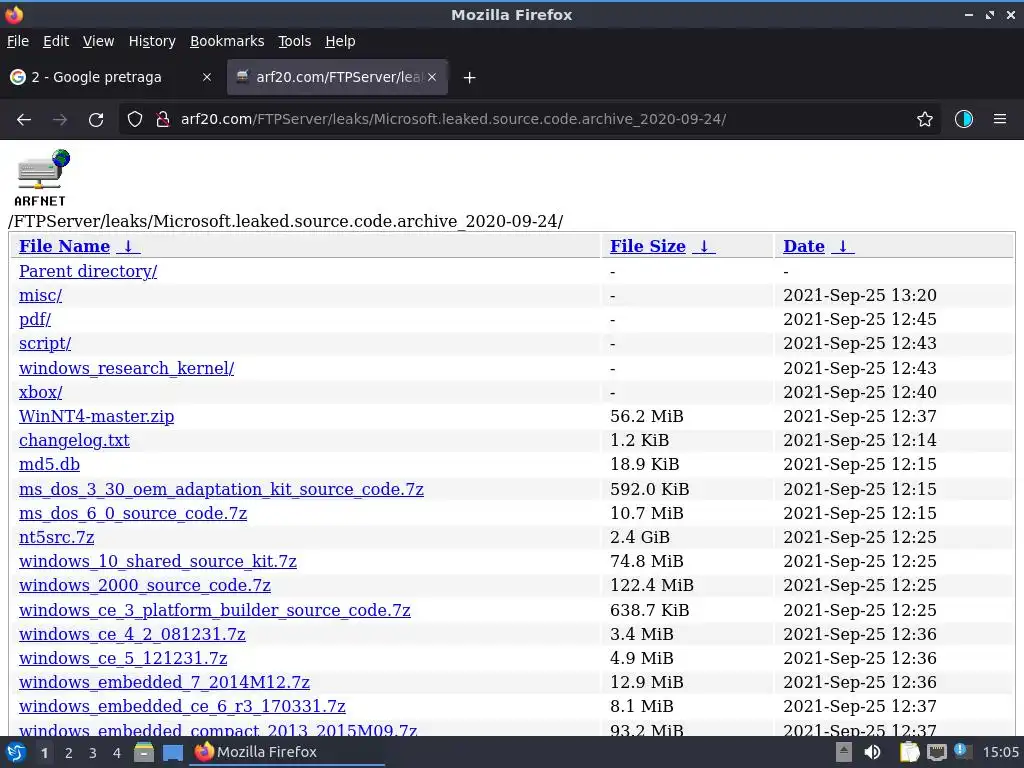
Task: Open the xbox/ folder
Action: (40, 392)
